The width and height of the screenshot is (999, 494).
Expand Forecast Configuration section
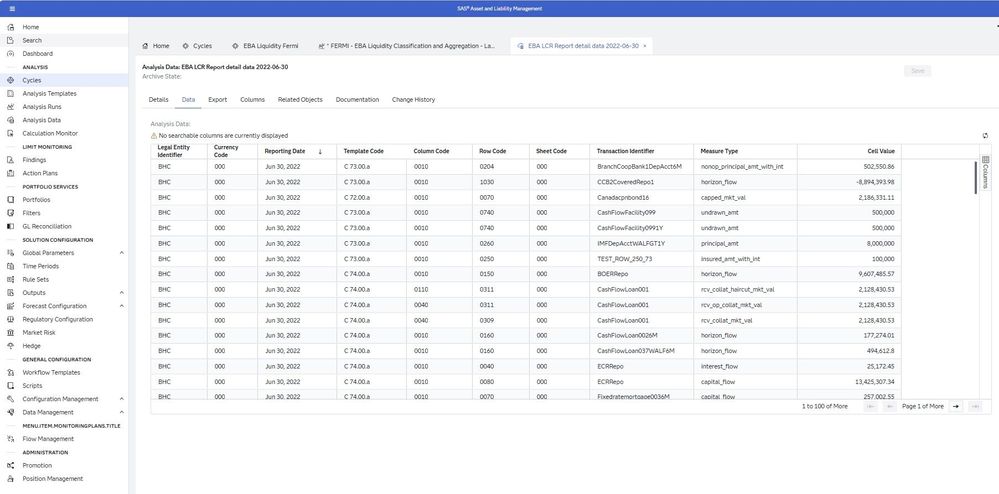(122, 306)
